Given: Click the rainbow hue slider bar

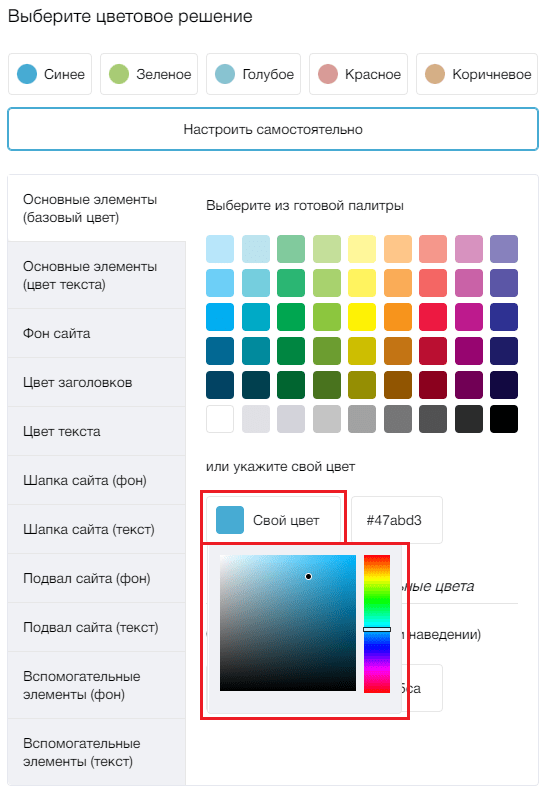Looking at the screenshot, I should pos(377,623).
